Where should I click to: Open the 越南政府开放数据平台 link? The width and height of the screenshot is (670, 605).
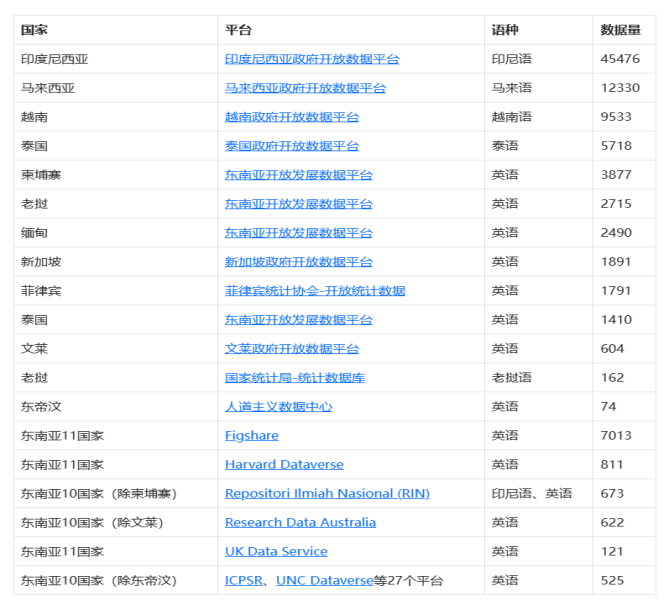click(292, 117)
